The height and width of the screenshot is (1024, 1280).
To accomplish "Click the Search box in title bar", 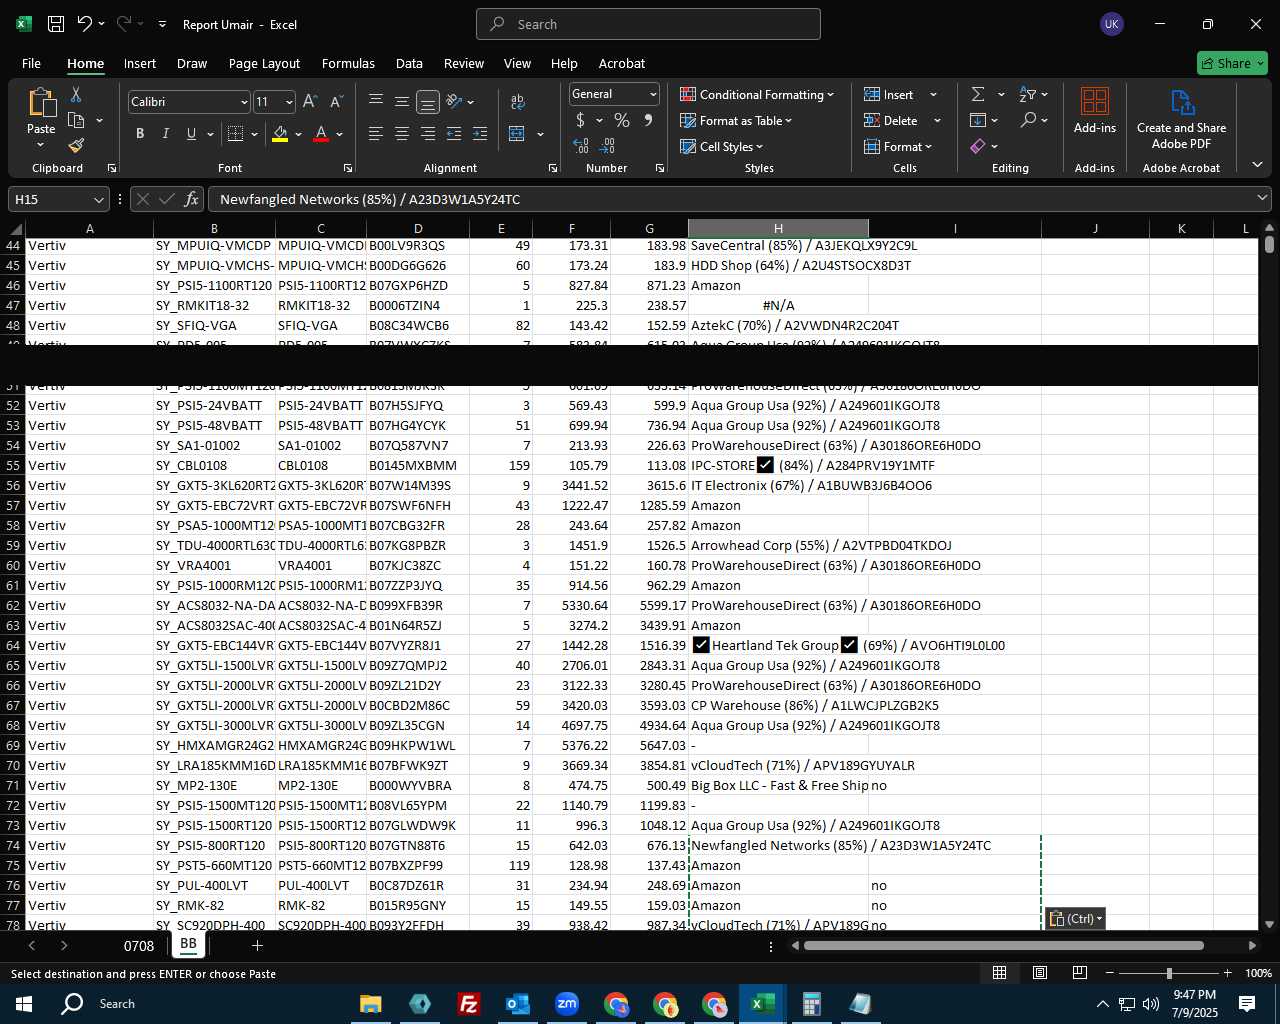I will click(x=648, y=24).
